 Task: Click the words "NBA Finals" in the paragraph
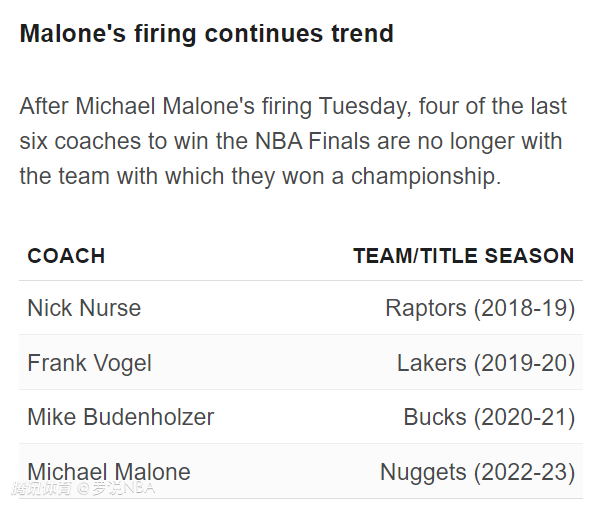point(312,141)
